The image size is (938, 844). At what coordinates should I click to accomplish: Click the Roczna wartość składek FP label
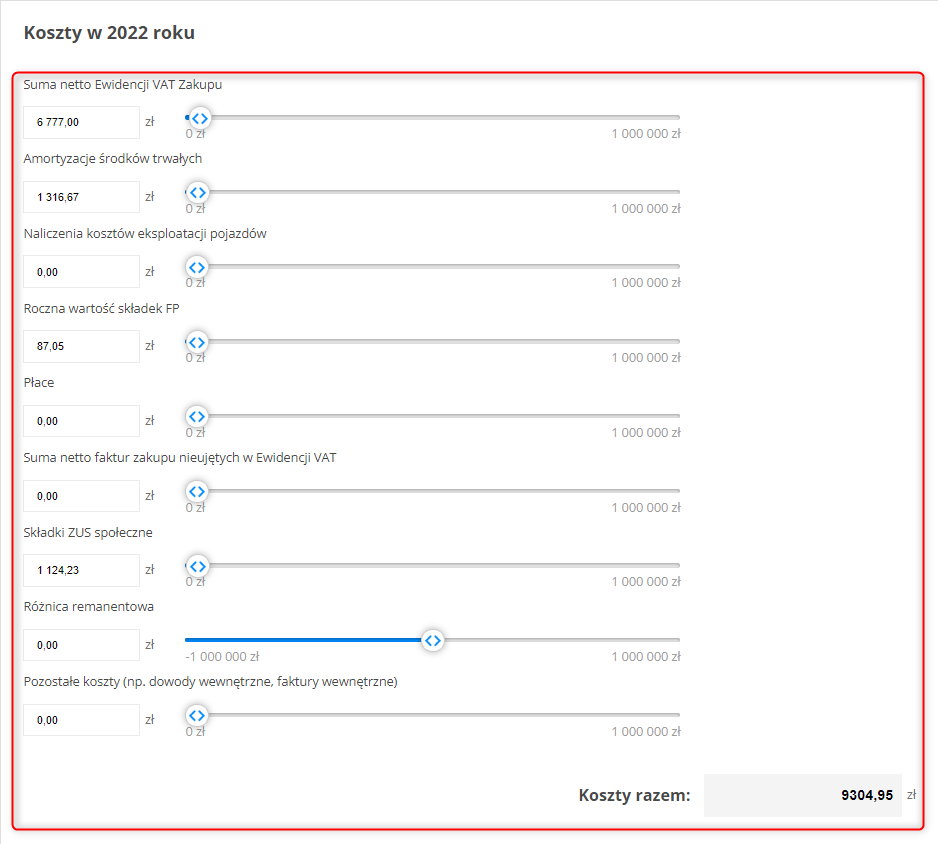pyautogui.click(x=101, y=308)
